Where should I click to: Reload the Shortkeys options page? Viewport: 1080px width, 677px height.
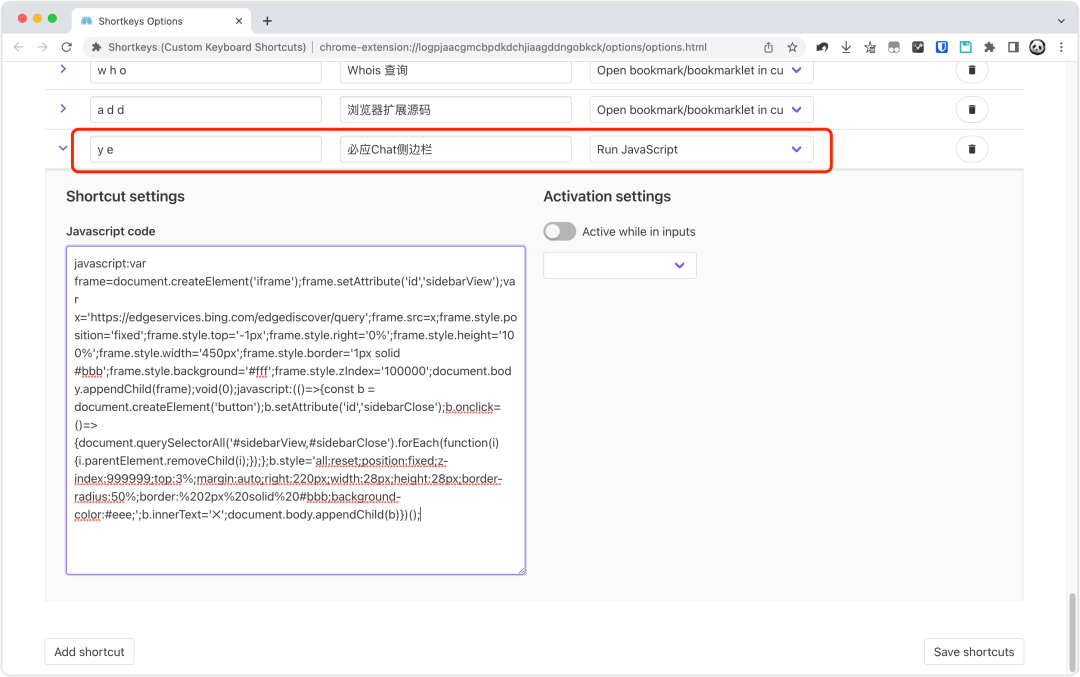click(x=67, y=47)
